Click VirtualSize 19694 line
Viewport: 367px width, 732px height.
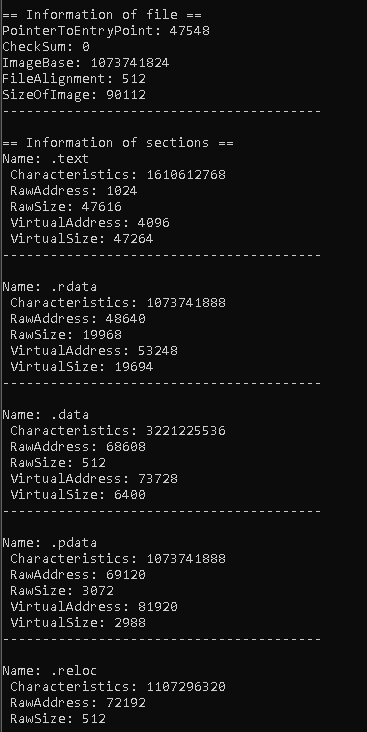82,366
